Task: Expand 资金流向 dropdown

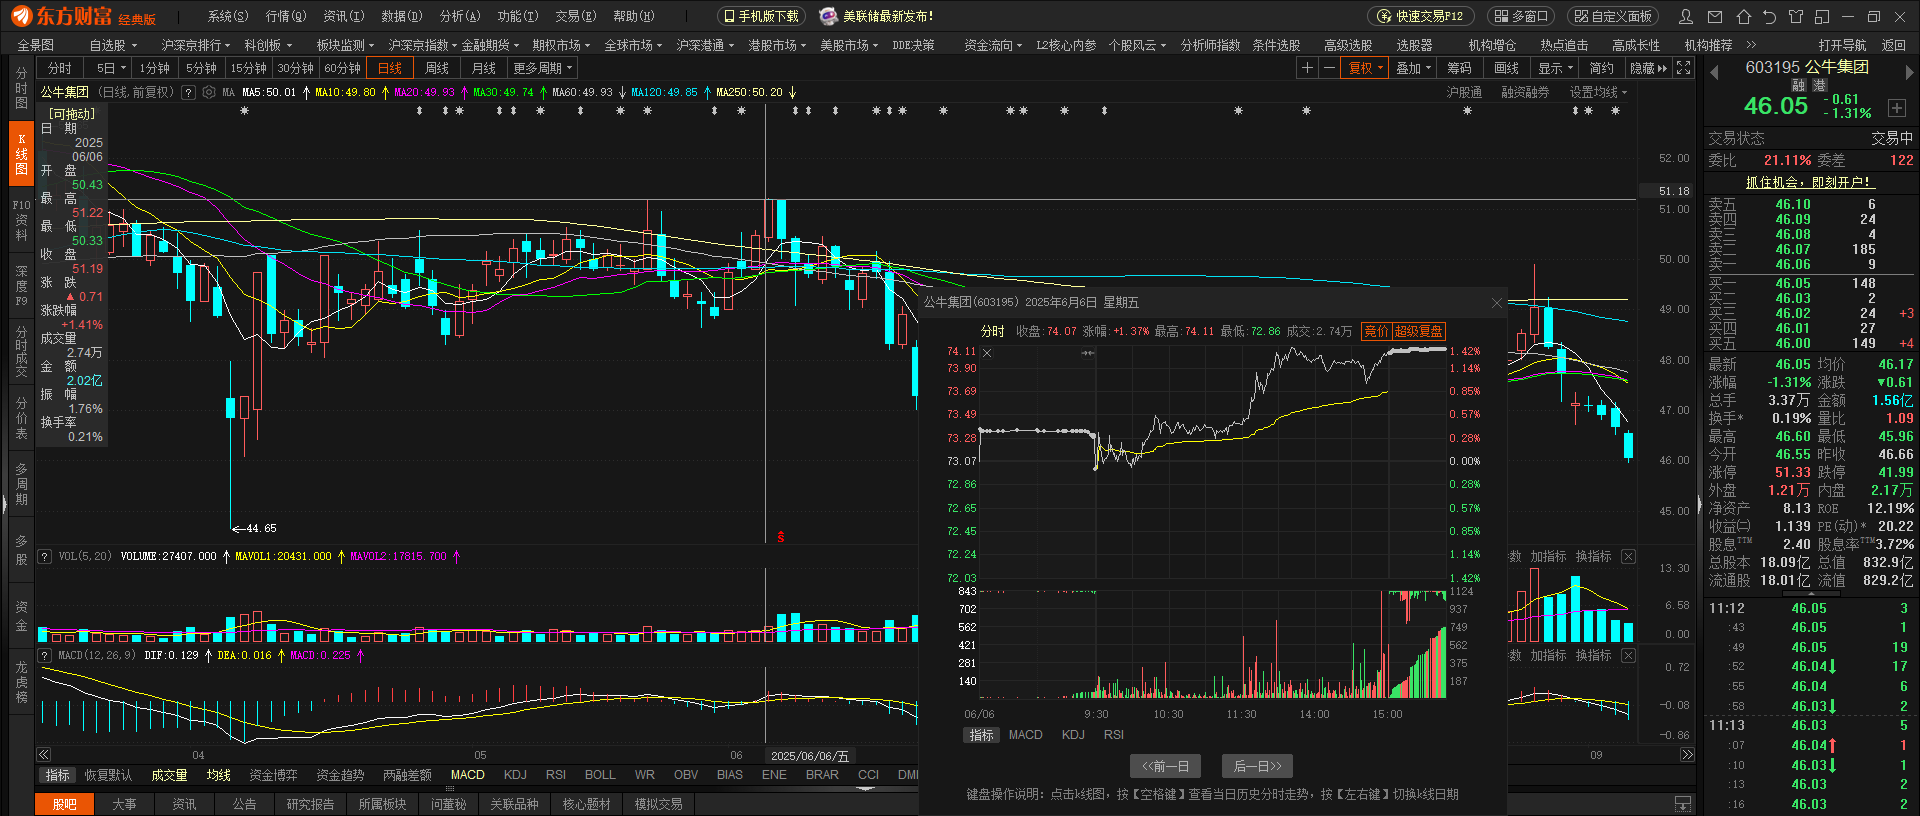Action: pos(993,45)
